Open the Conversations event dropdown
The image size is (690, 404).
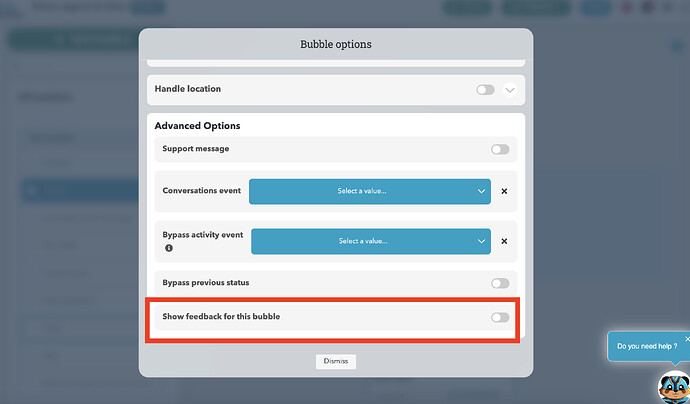point(369,191)
